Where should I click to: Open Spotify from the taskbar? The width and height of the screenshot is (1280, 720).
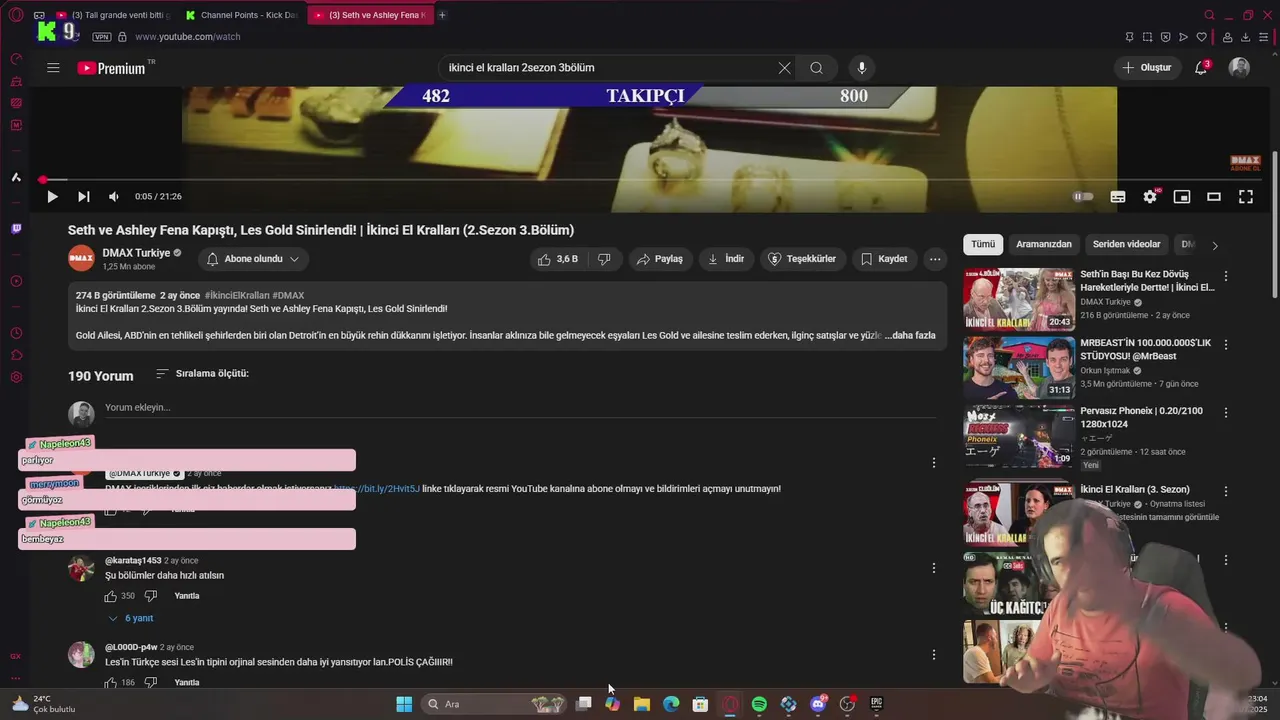click(x=759, y=704)
